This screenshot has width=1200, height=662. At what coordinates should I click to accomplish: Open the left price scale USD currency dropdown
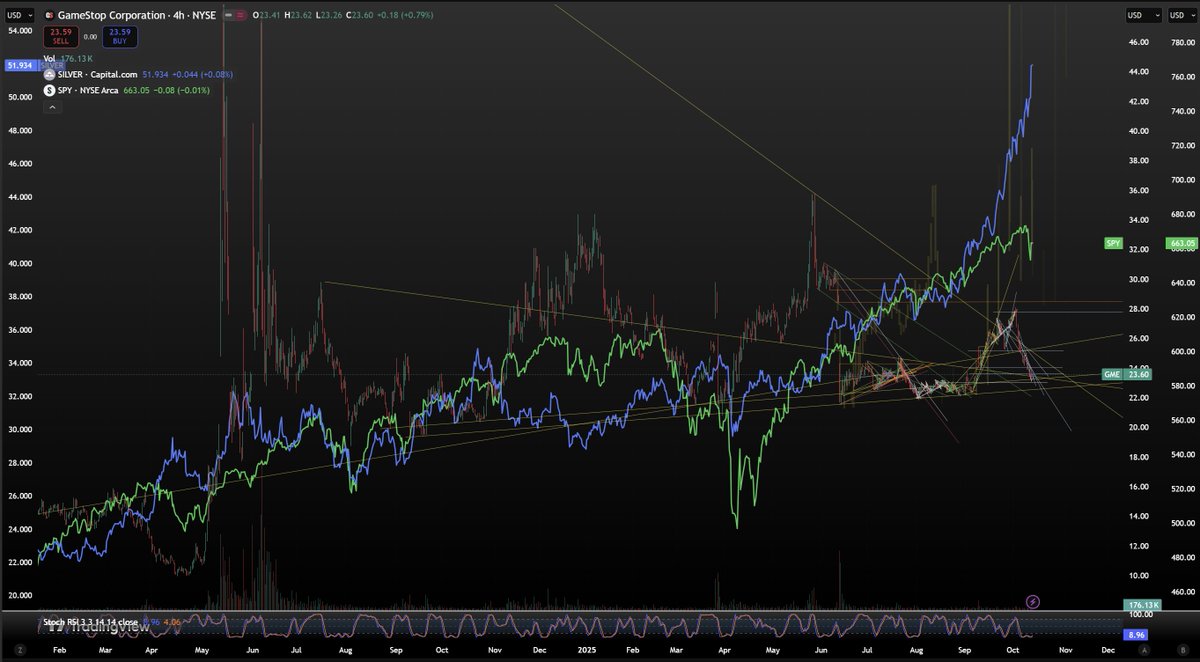[18, 15]
